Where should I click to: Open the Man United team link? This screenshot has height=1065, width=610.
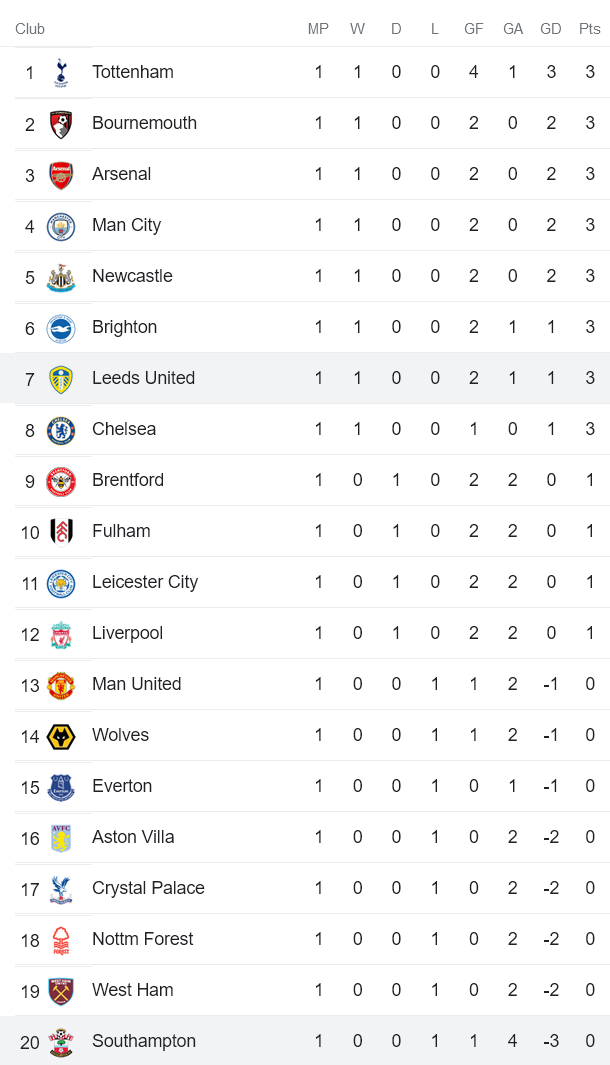pyautogui.click(x=136, y=684)
